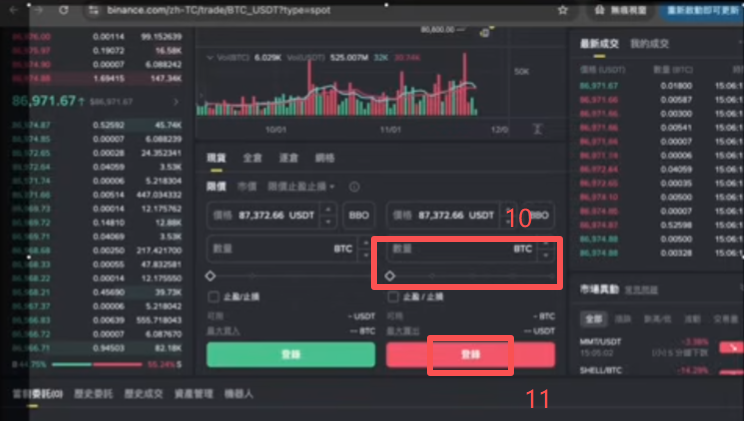744x421 pixels.
Task: Click the buy amount slider diamond handle
Action: point(211,276)
